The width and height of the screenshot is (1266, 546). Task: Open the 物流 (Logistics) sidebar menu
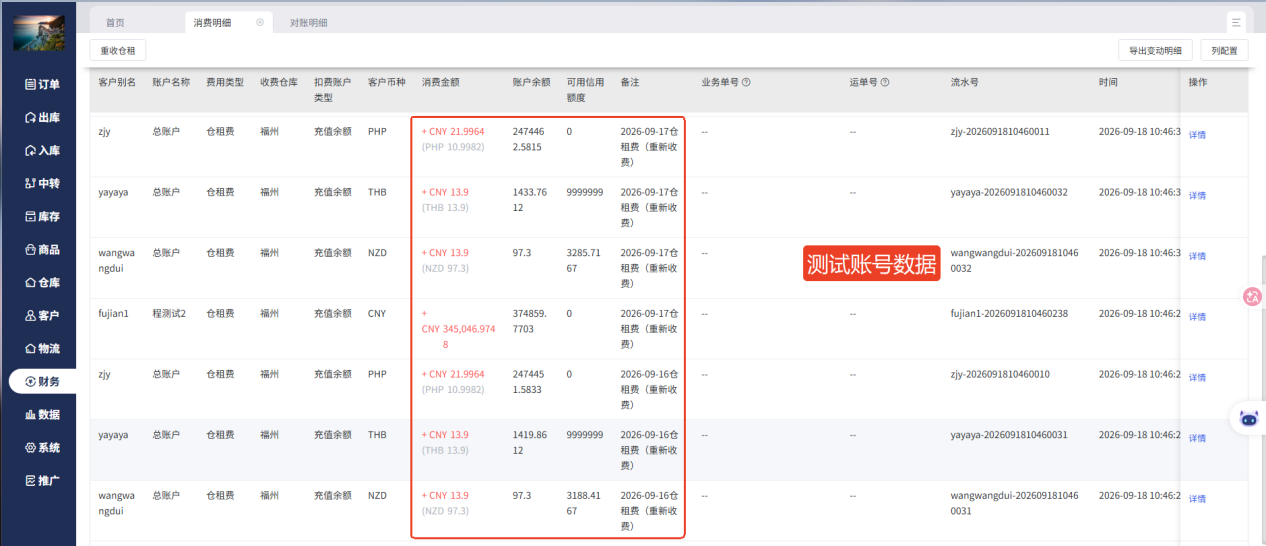(x=42, y=349)
